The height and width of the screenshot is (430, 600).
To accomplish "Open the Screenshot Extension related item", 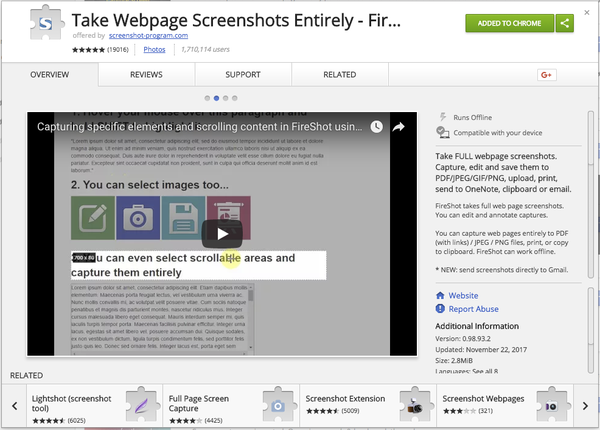I will pyautogui.click(x=368, y=406).
